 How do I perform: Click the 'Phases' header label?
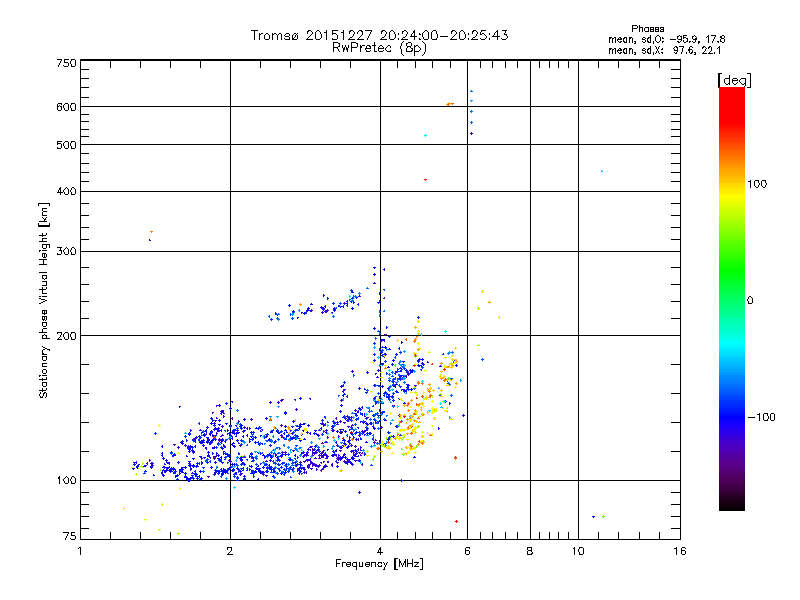coord(647,29)
